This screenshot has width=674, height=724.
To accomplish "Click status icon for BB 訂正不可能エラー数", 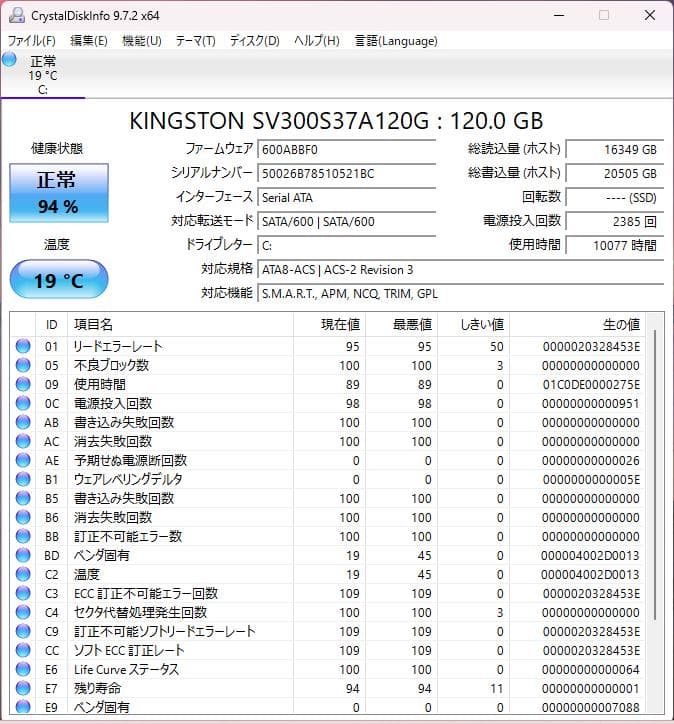I will tap(23, 536).
